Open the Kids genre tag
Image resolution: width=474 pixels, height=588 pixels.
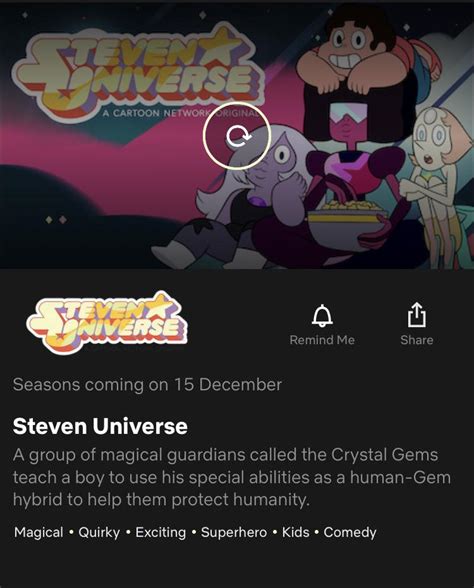[x=296, y=532]
